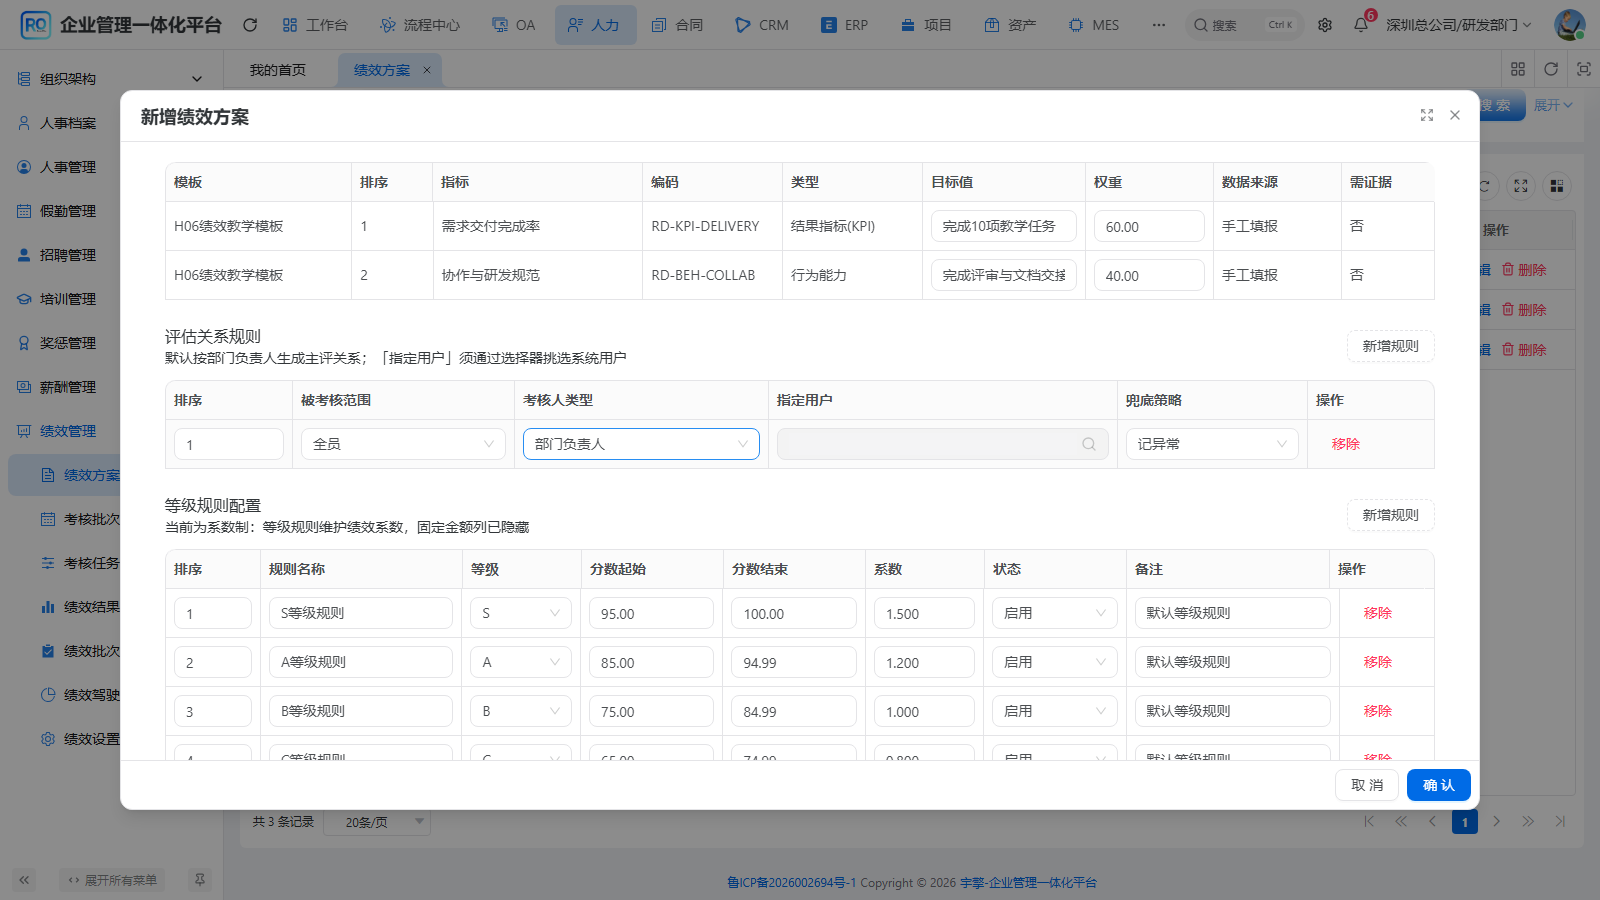Open the 等级 dropdown for S等级规则
1600x900 pixels.
coord(521,613)
